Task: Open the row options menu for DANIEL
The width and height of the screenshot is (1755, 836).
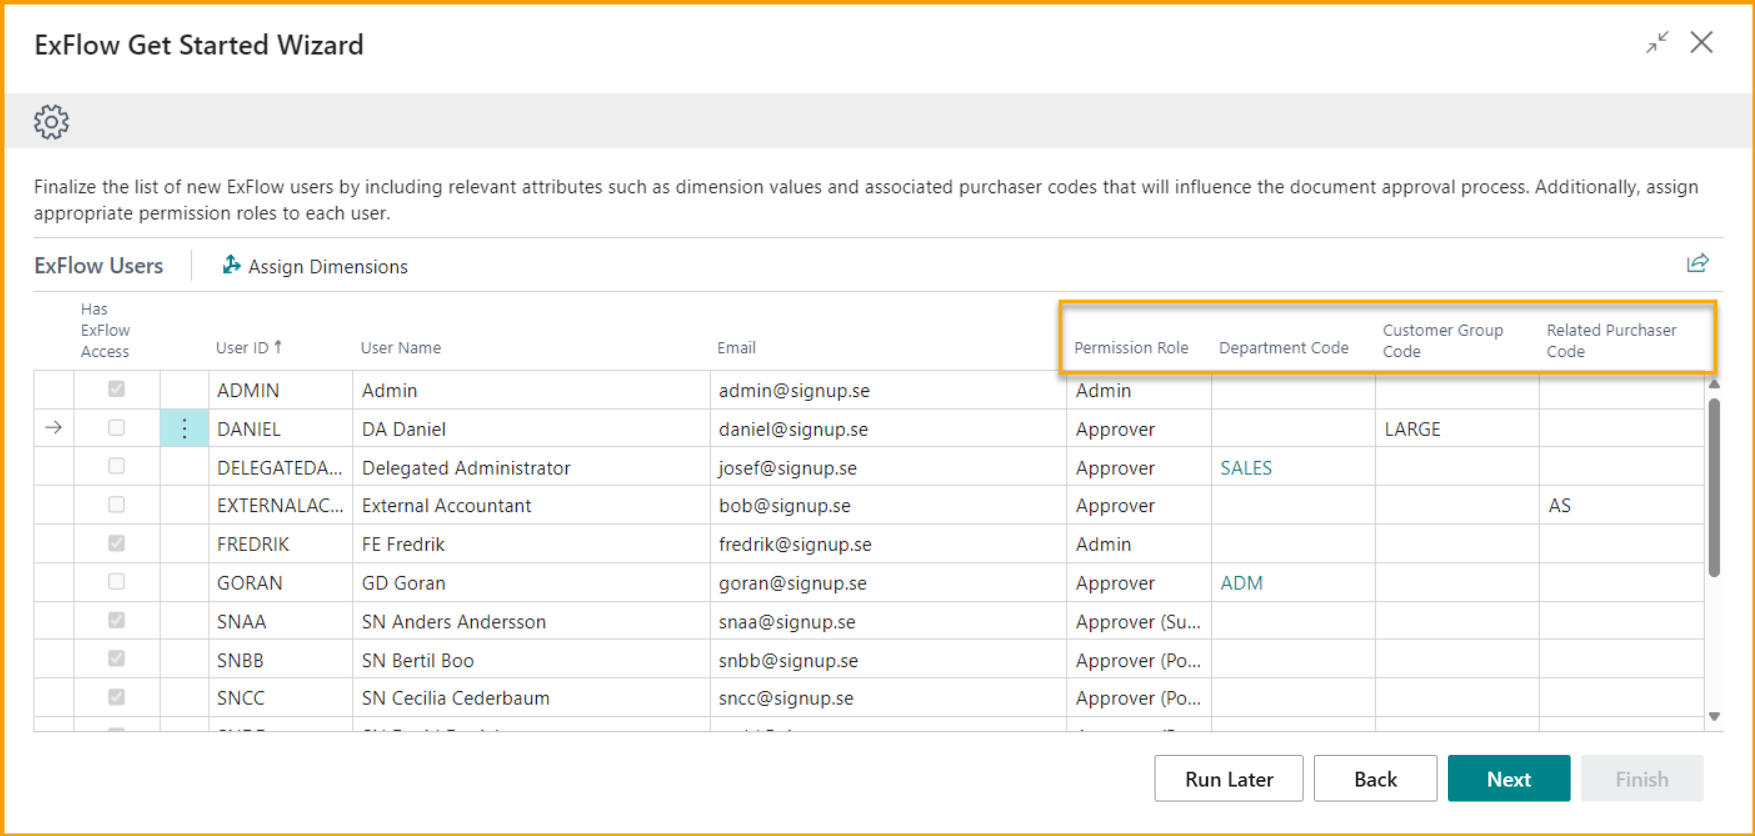Action: 184,429
